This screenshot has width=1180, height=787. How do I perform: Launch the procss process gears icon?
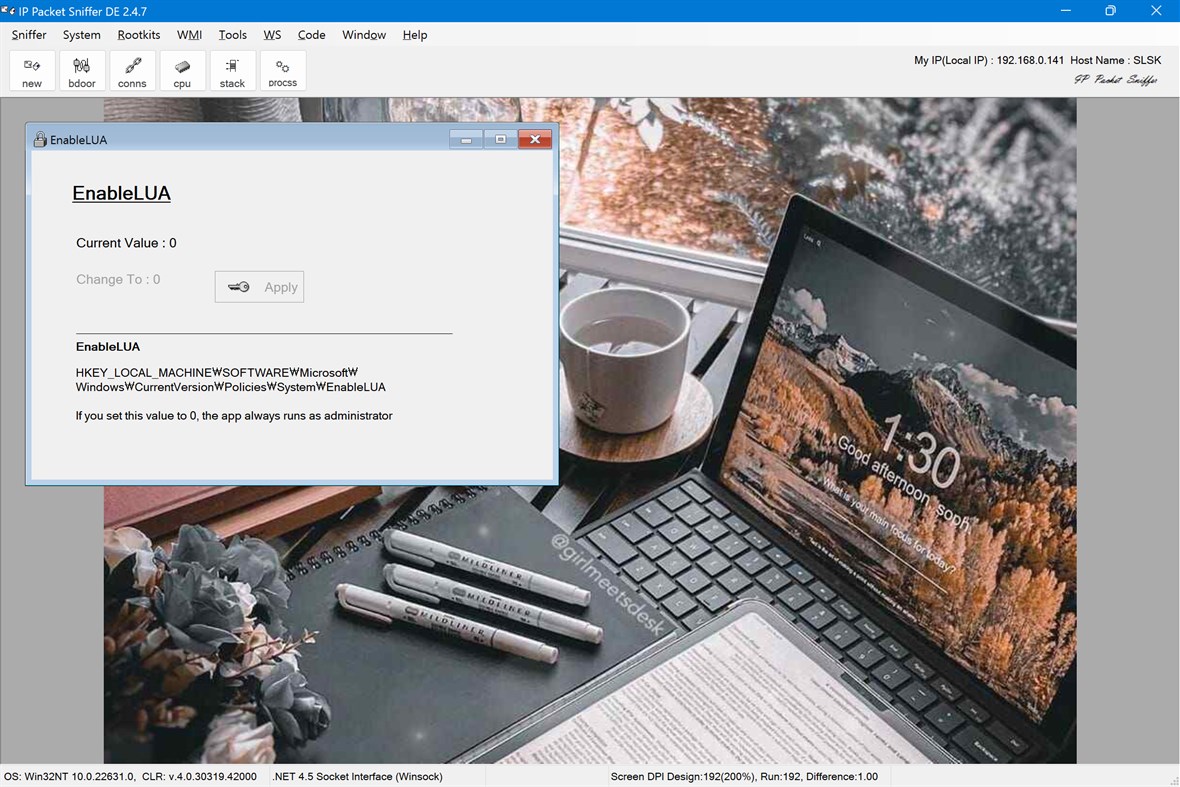click(x=282, y=69)
